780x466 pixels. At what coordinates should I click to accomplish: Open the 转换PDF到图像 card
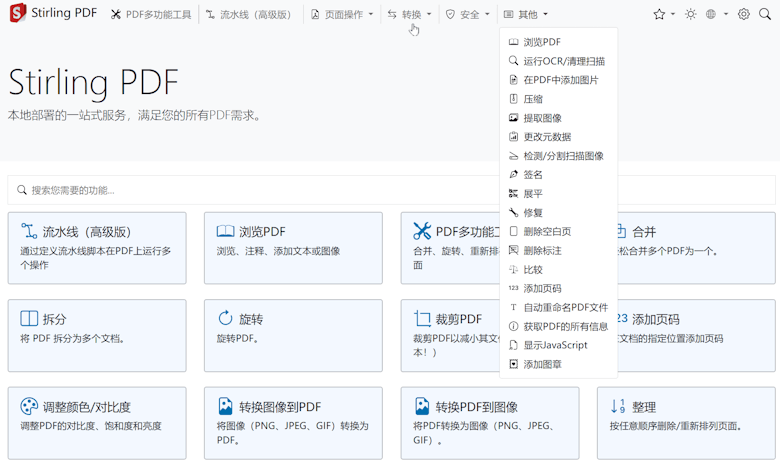tap(490, 423)
